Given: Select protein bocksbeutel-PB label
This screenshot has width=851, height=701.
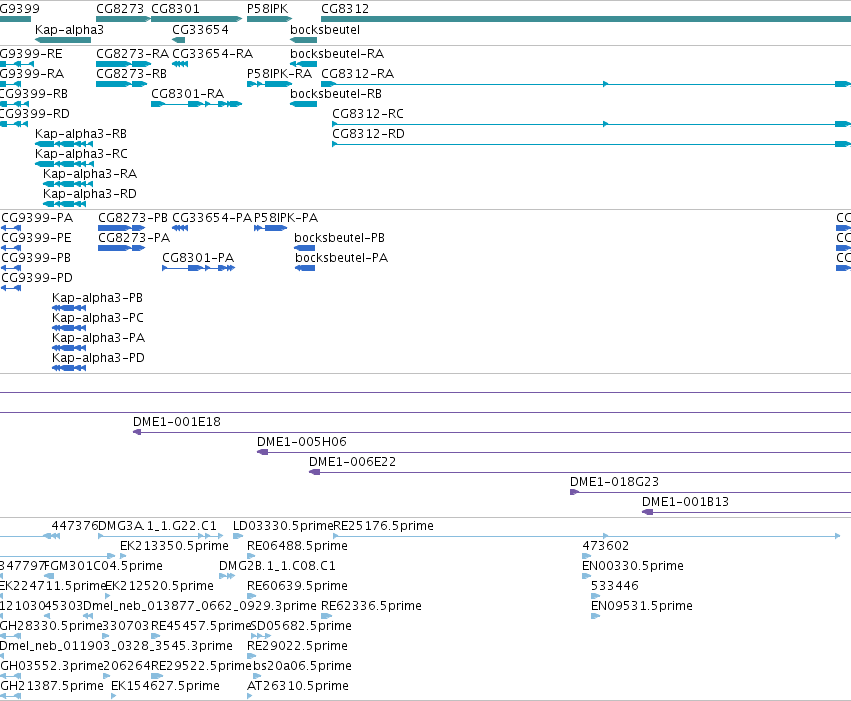Looking at the screenshot, I should (x=340, y=238).
